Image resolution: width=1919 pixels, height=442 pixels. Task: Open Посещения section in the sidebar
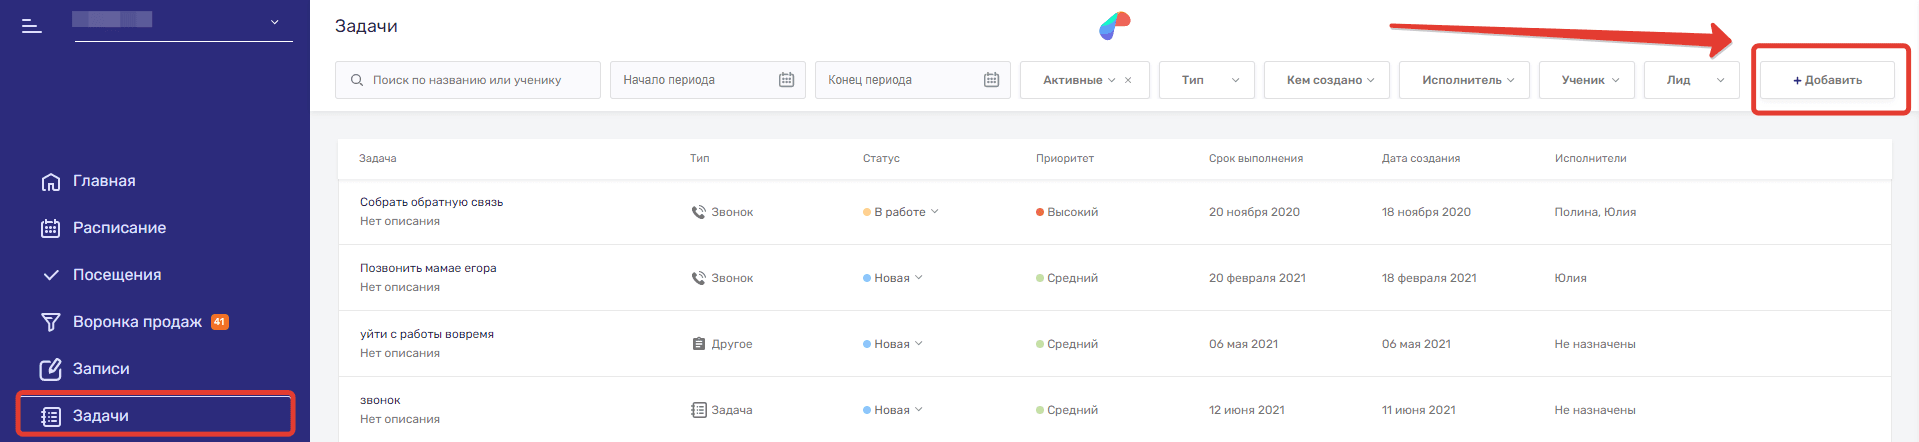pyautogui.click(x=116, y=275)
